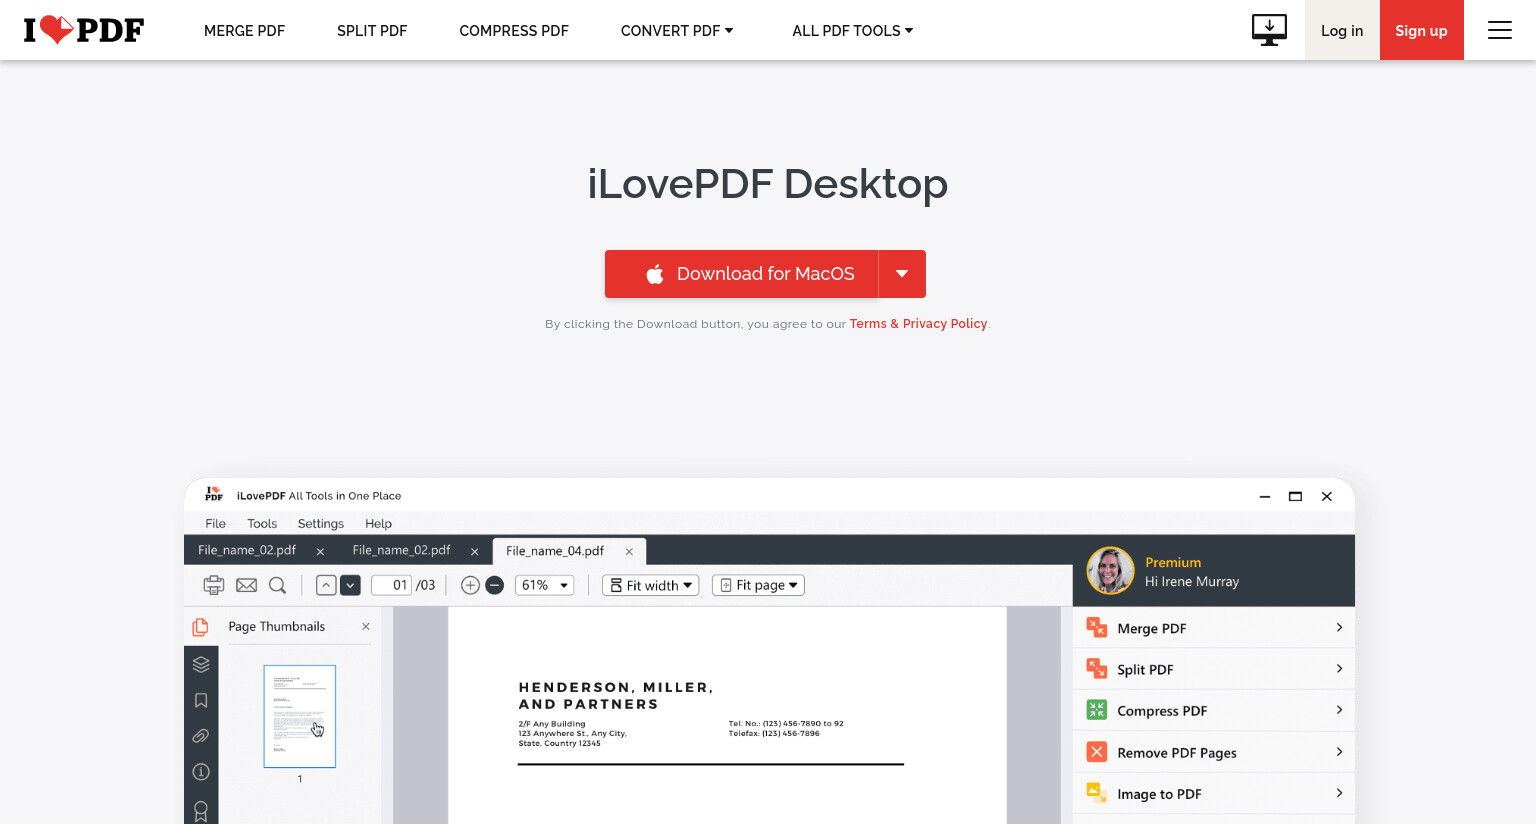Select the page thumbnails sidebar icon
1536x824 pixels.
pos(200,627)
